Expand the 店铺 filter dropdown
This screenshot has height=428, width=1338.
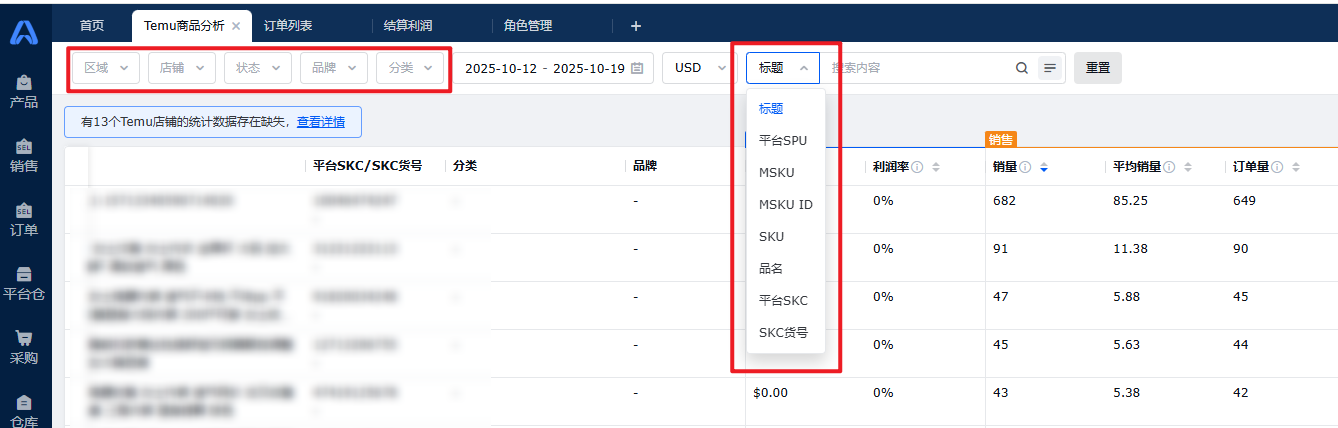click(181, 68)
